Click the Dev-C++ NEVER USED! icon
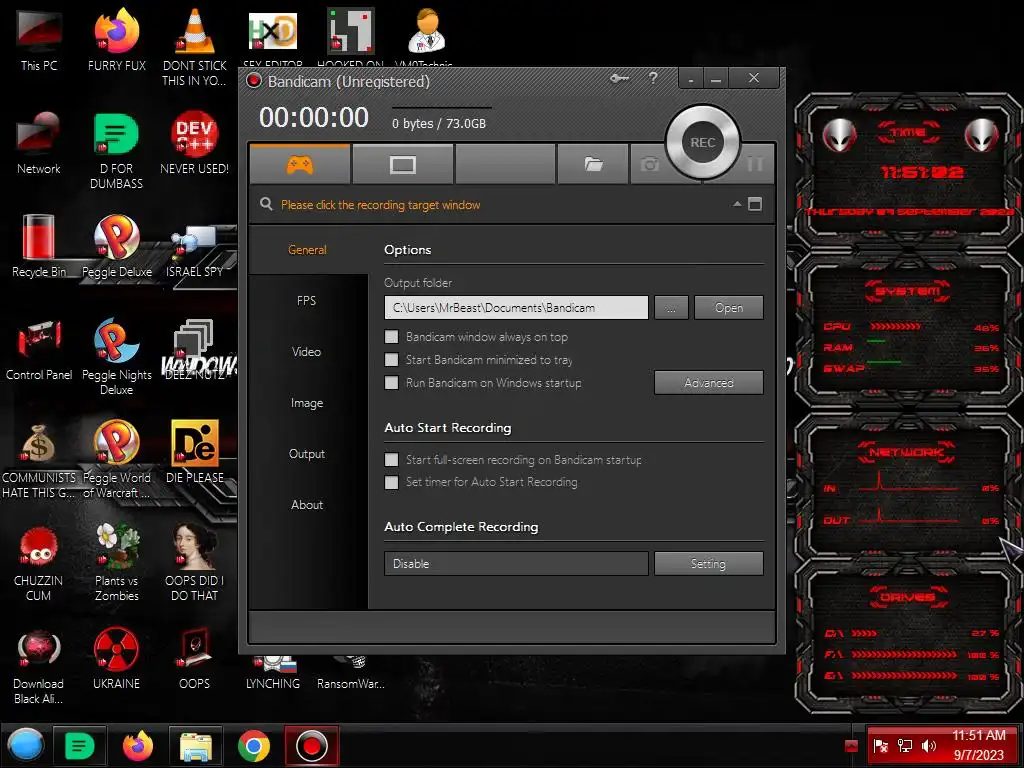Image resolution: width=1024 pixels, height=768 pixels. click(194, 144)
